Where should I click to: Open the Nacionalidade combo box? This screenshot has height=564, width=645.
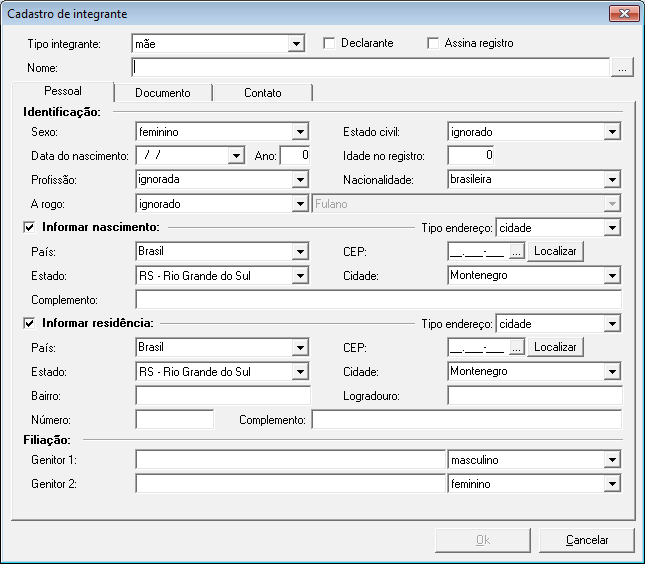tap(612, 180)
